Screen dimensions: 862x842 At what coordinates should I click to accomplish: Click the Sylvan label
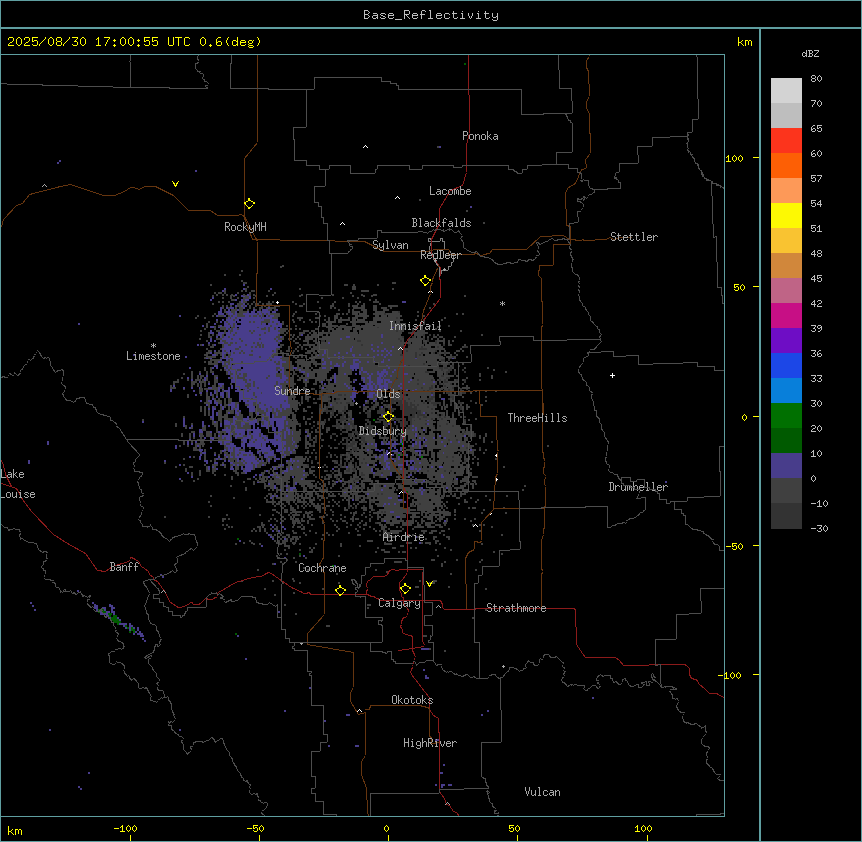(x=390, y=245)
